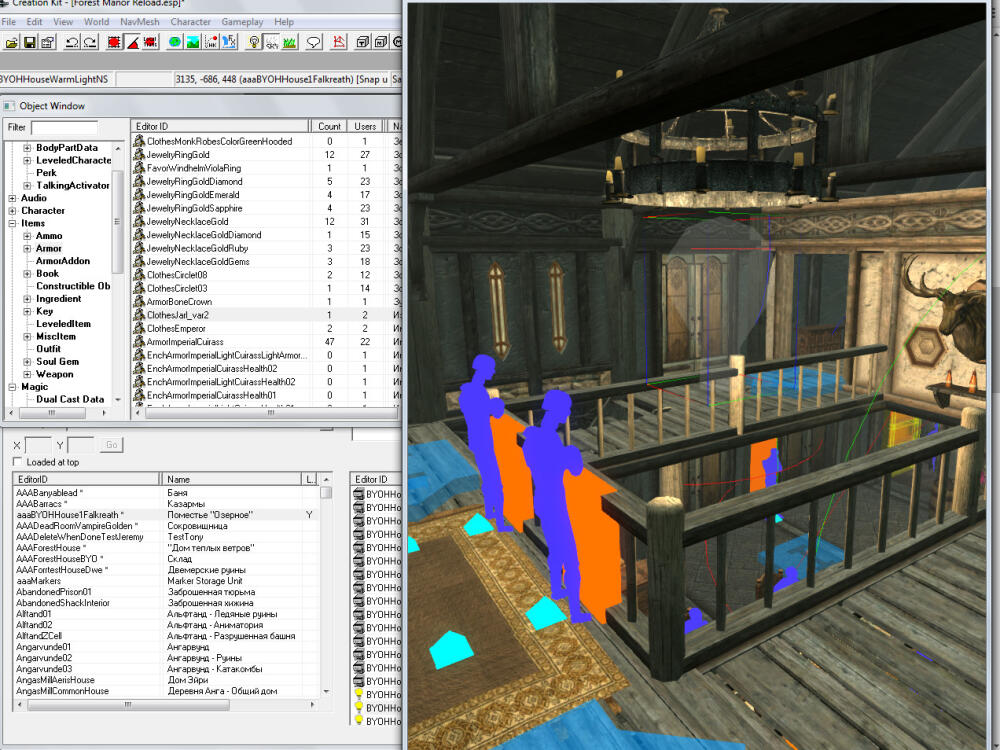Click the Fx toolbar icon

tap(229, 42)
